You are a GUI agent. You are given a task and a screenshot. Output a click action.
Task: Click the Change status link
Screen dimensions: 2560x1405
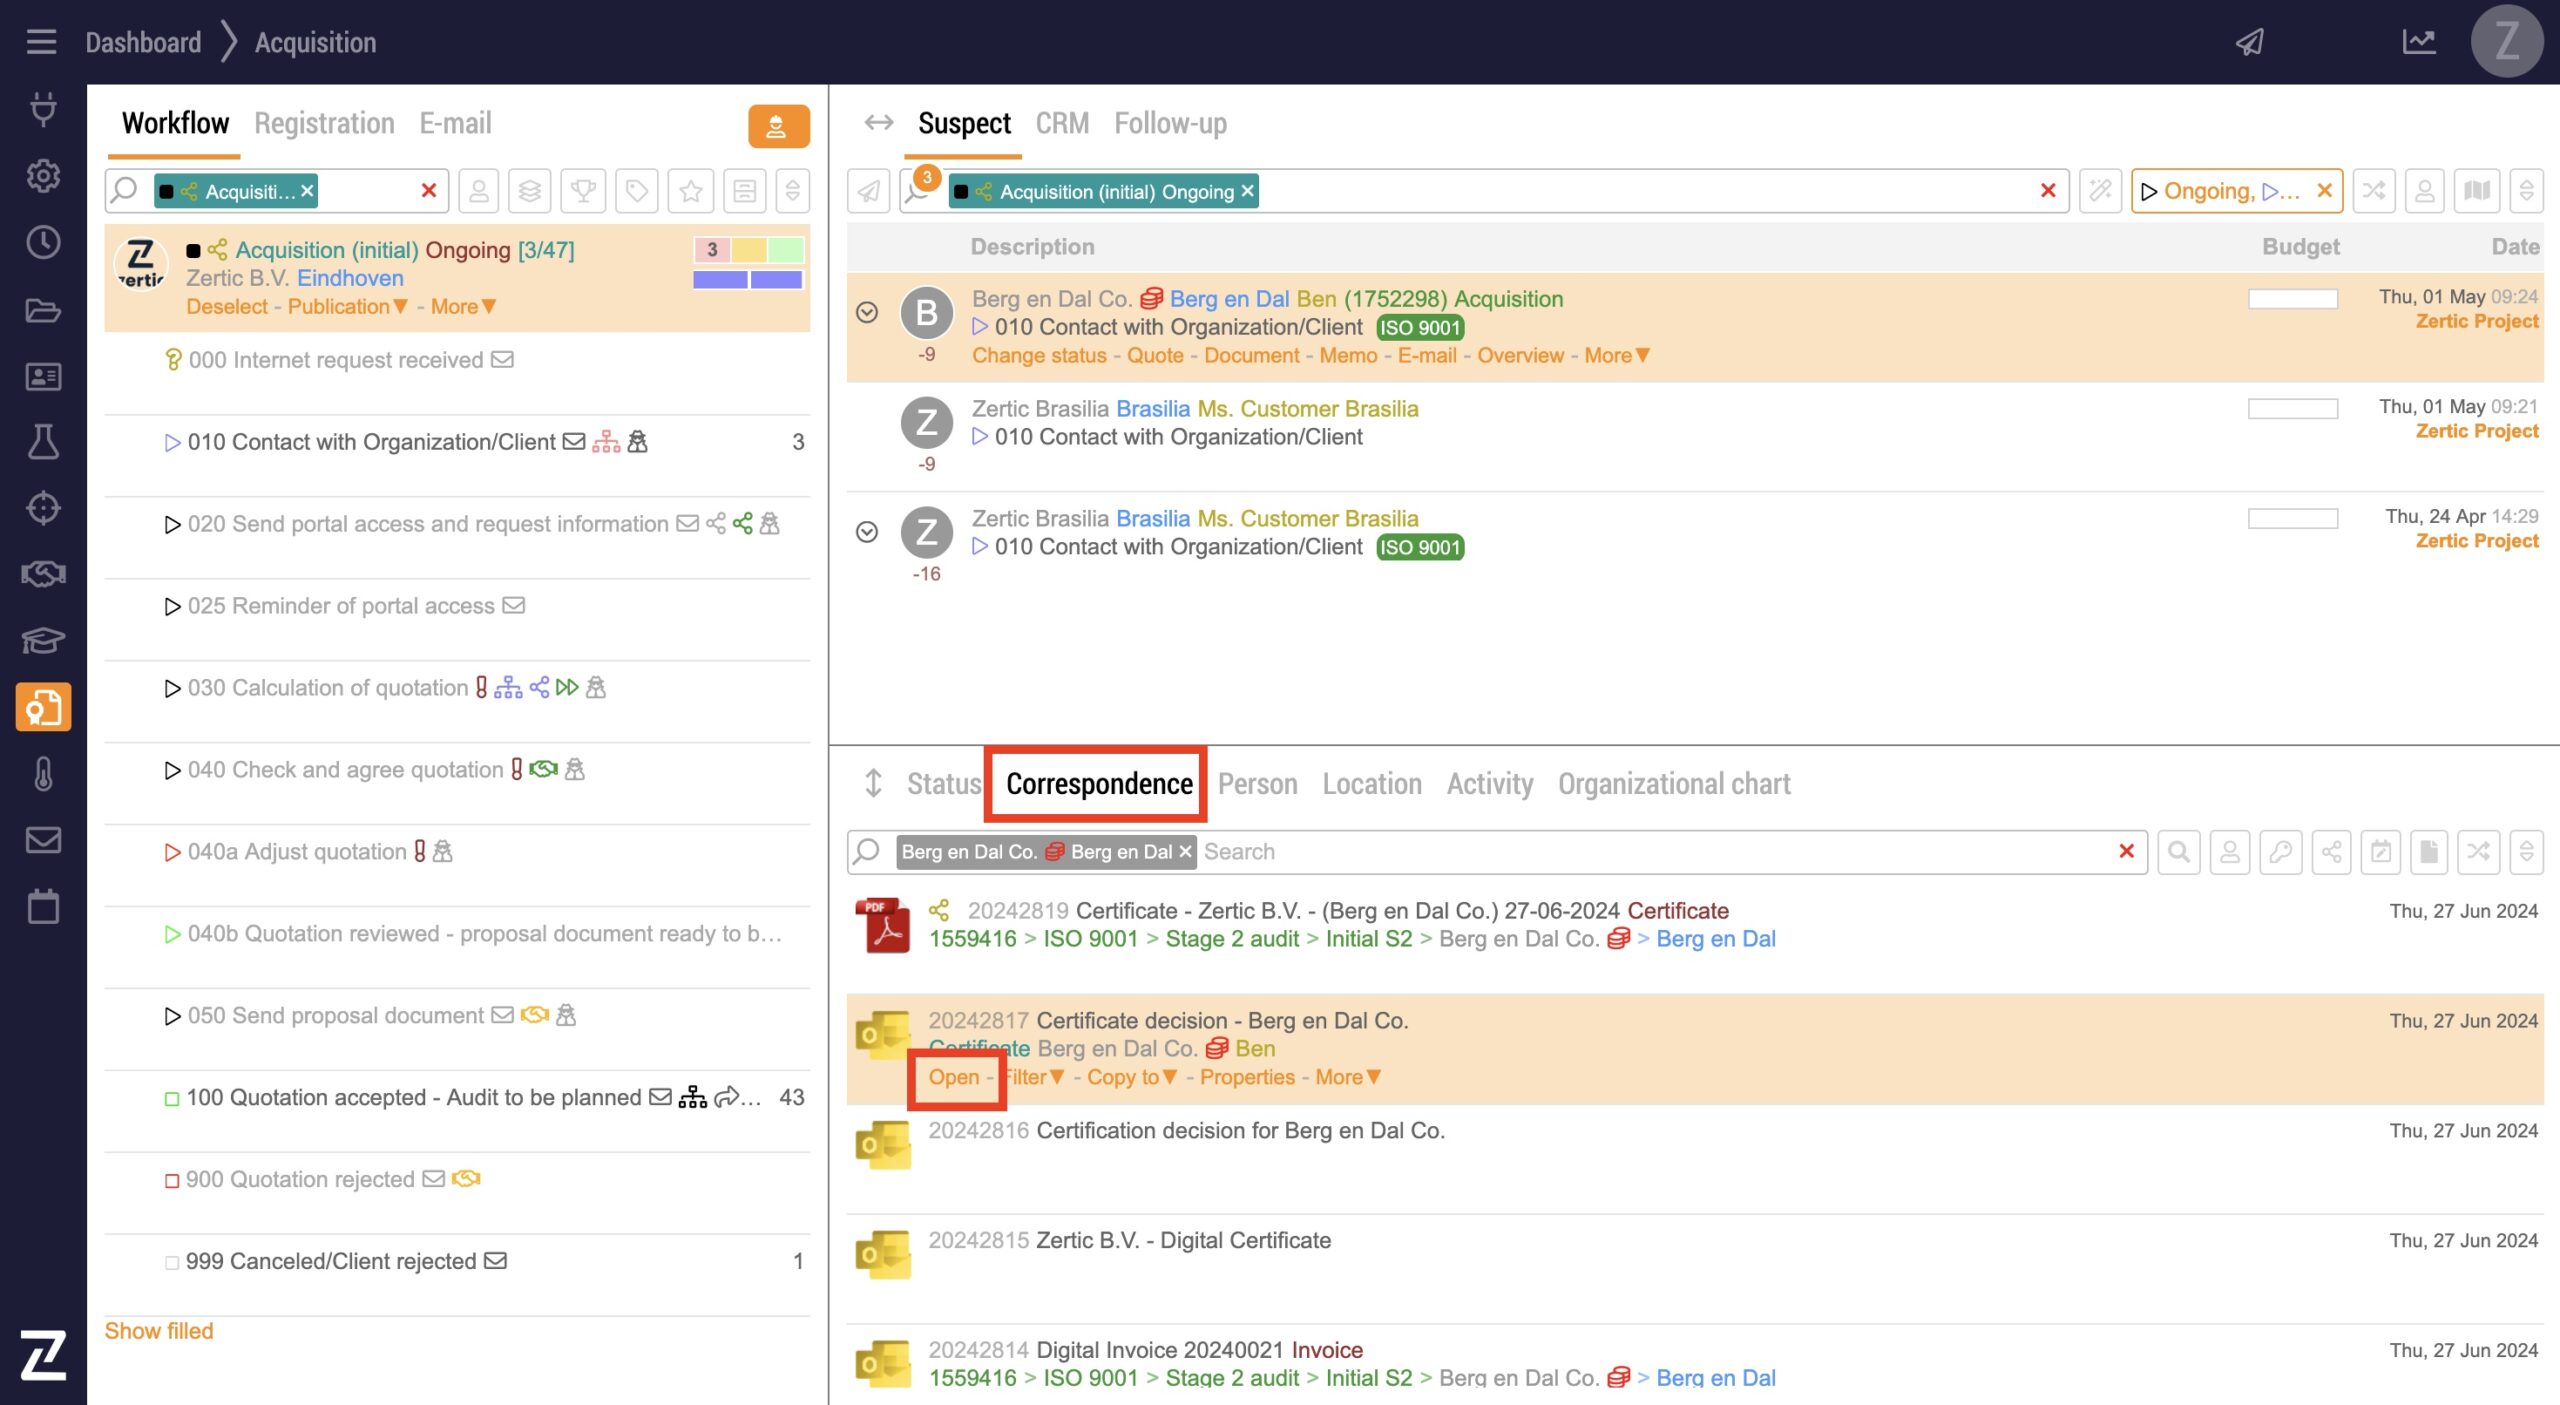pos(1038,355)
